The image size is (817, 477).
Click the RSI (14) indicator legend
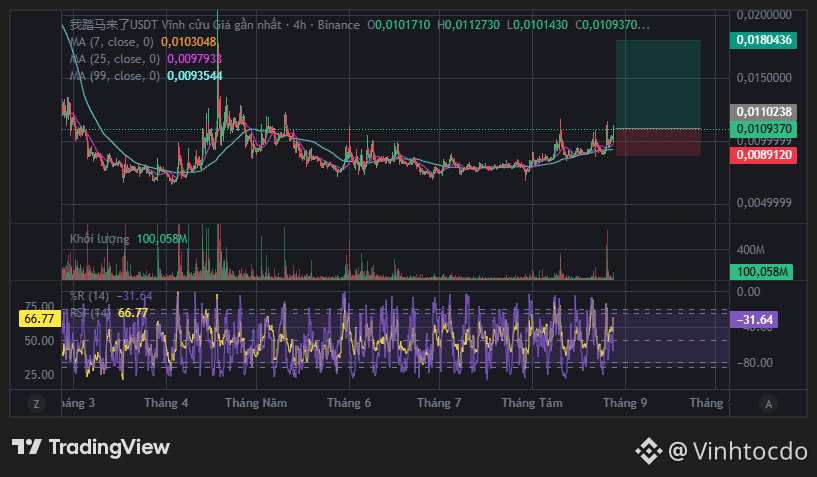point(90,313)
